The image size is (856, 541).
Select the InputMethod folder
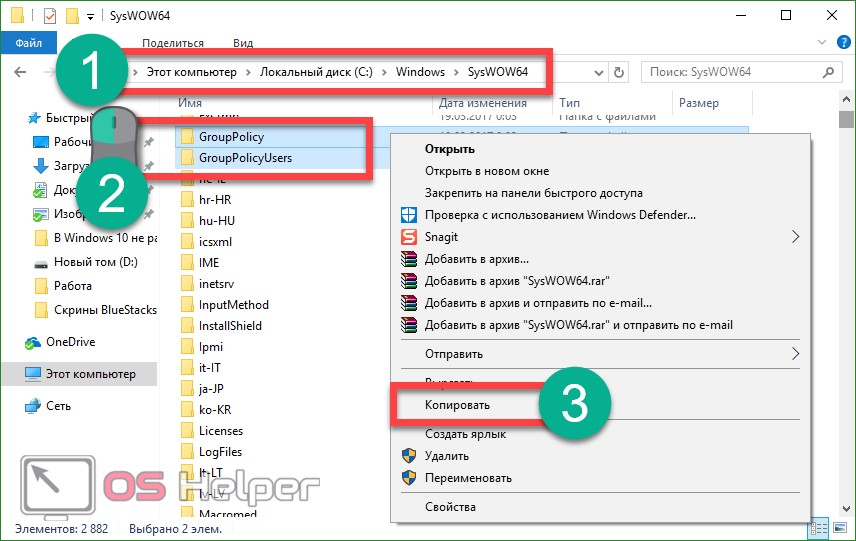click(234, 305)
